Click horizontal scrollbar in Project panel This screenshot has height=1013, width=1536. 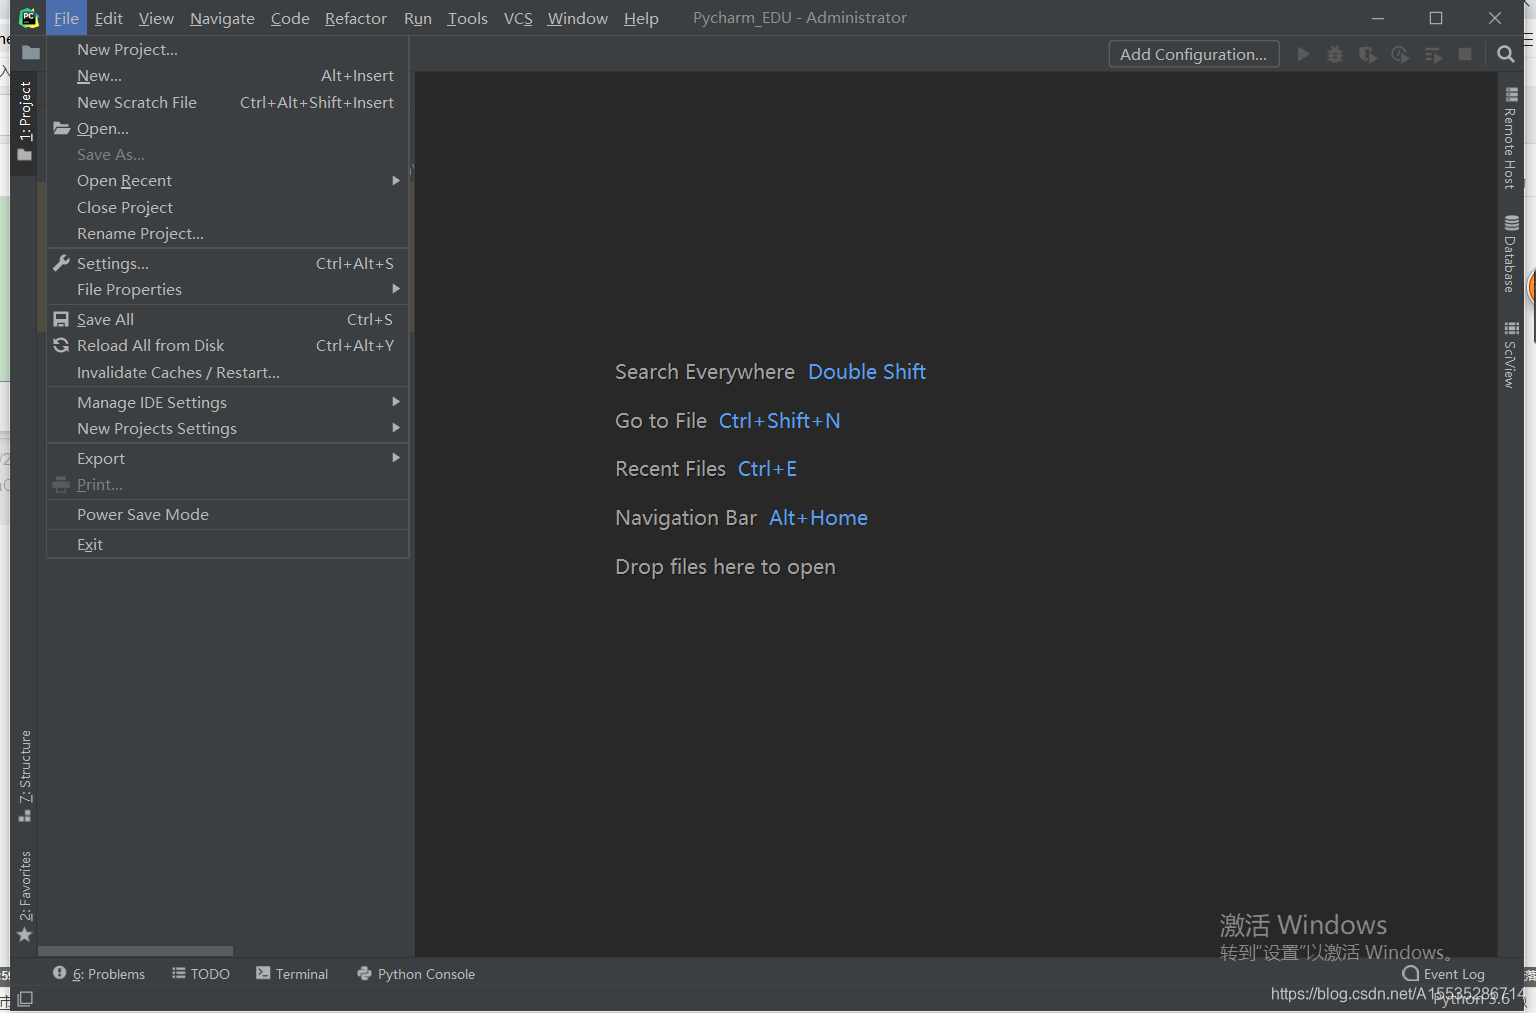(x=135, y=951)
